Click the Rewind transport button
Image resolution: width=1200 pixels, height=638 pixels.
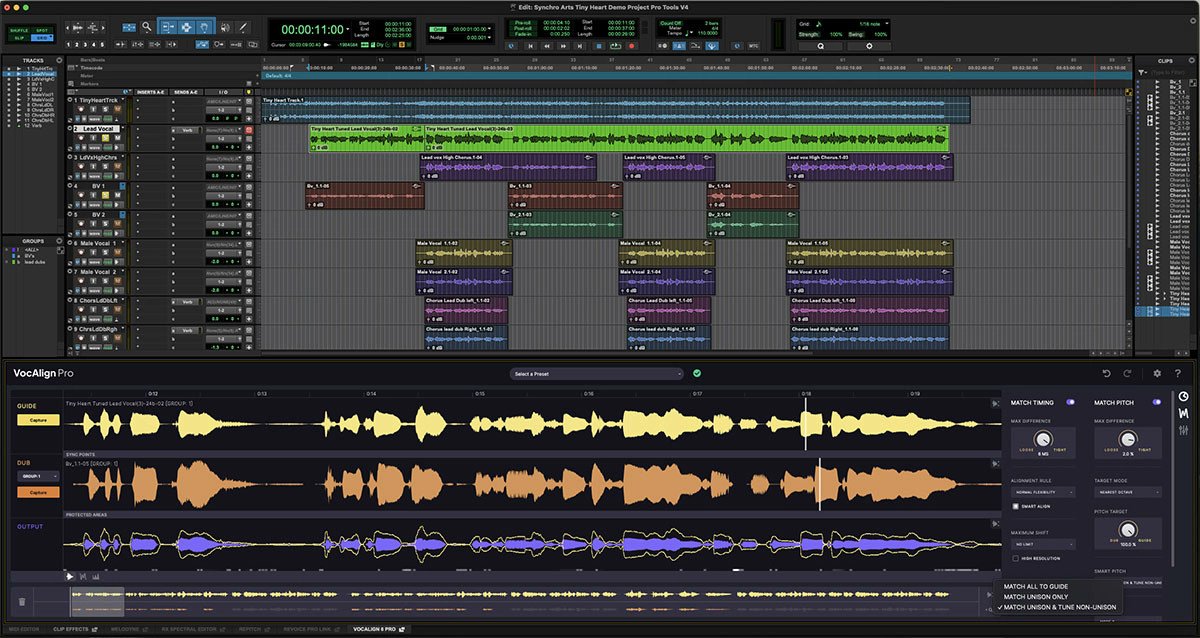[547, 45]
